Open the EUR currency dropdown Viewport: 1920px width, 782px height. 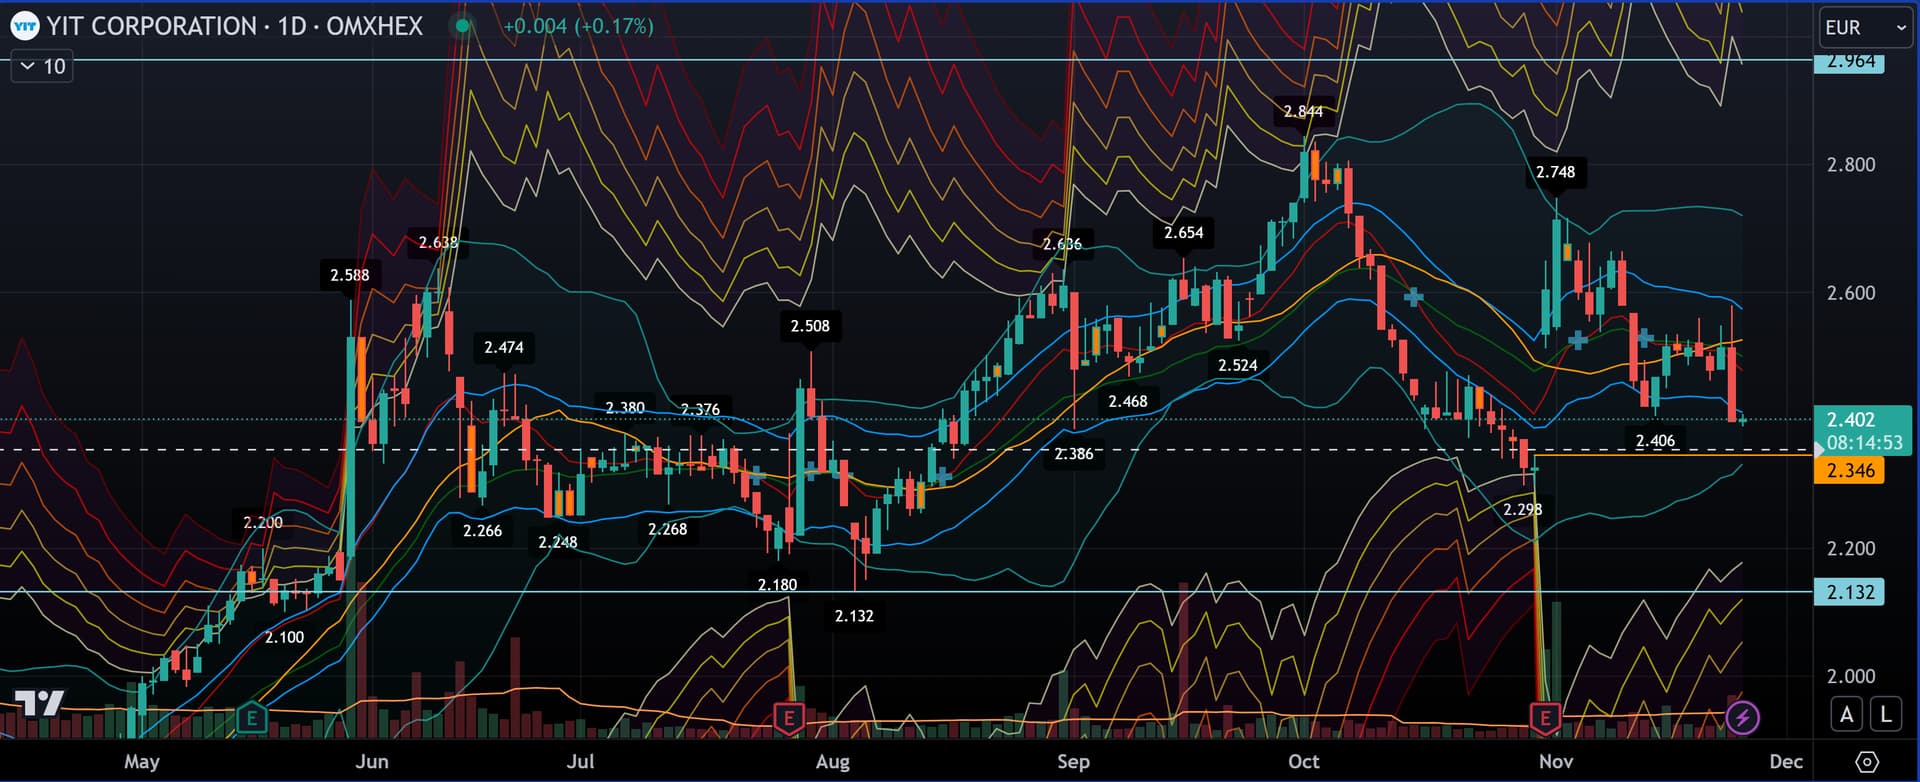pyautogui.click(x=1865, y=28)
